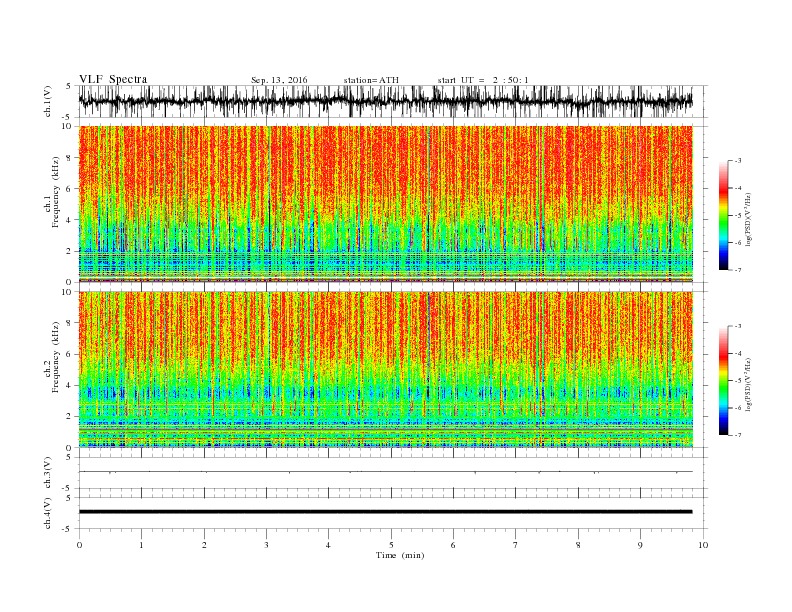This screenshot has width=792, height=612.
Task: Click the ch.1 spectrogram color scale bar
Action: pyautogui.click(x=723, y=215)
